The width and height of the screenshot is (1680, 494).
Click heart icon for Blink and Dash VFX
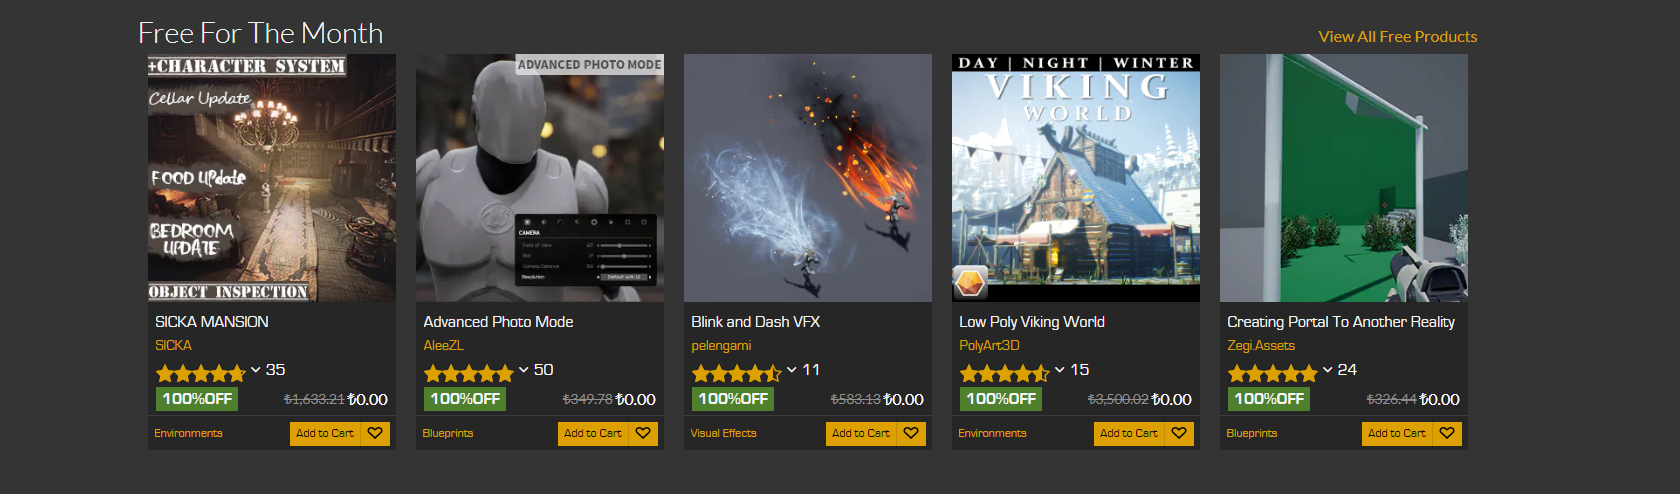(x=911, y=433)
